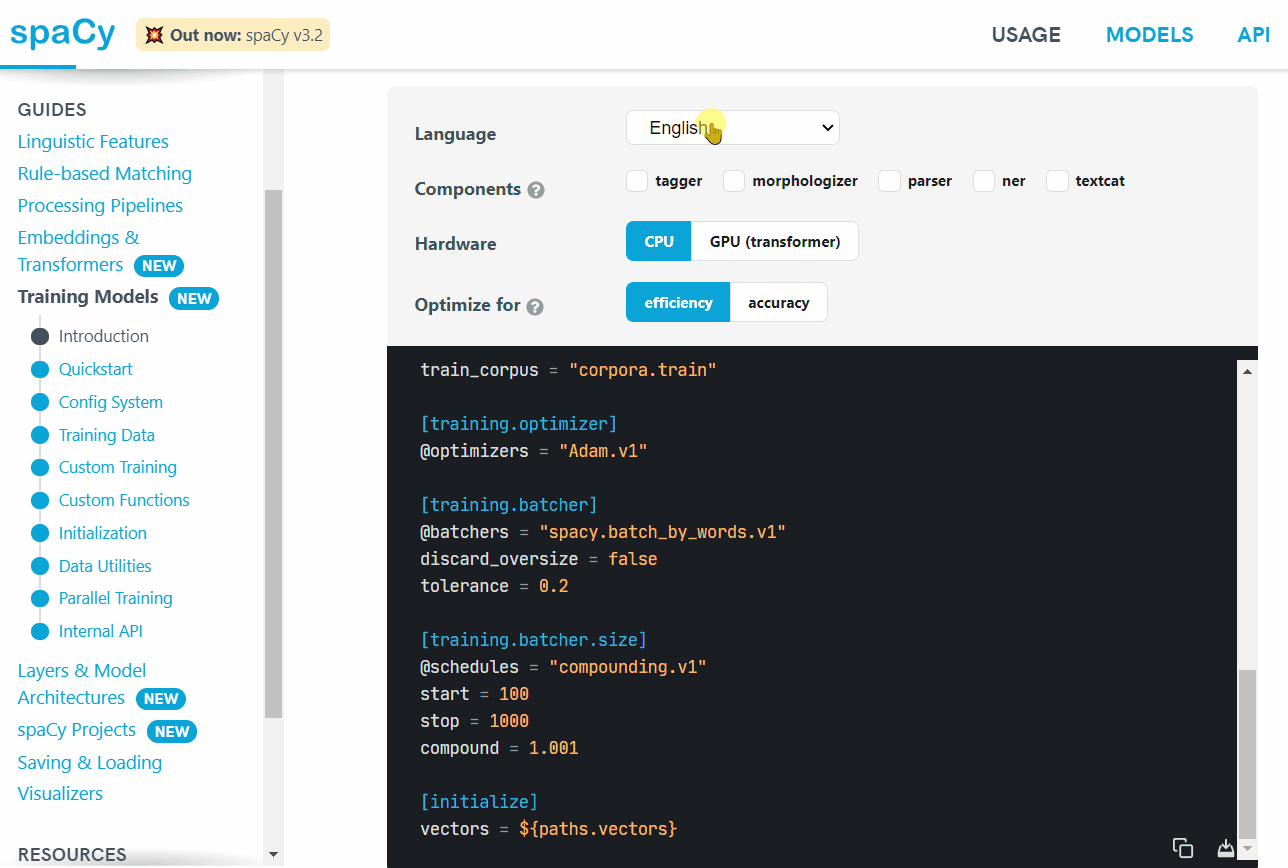Enable the parser component checkbox
This screenshot has width=1288, height=868.
888,181
